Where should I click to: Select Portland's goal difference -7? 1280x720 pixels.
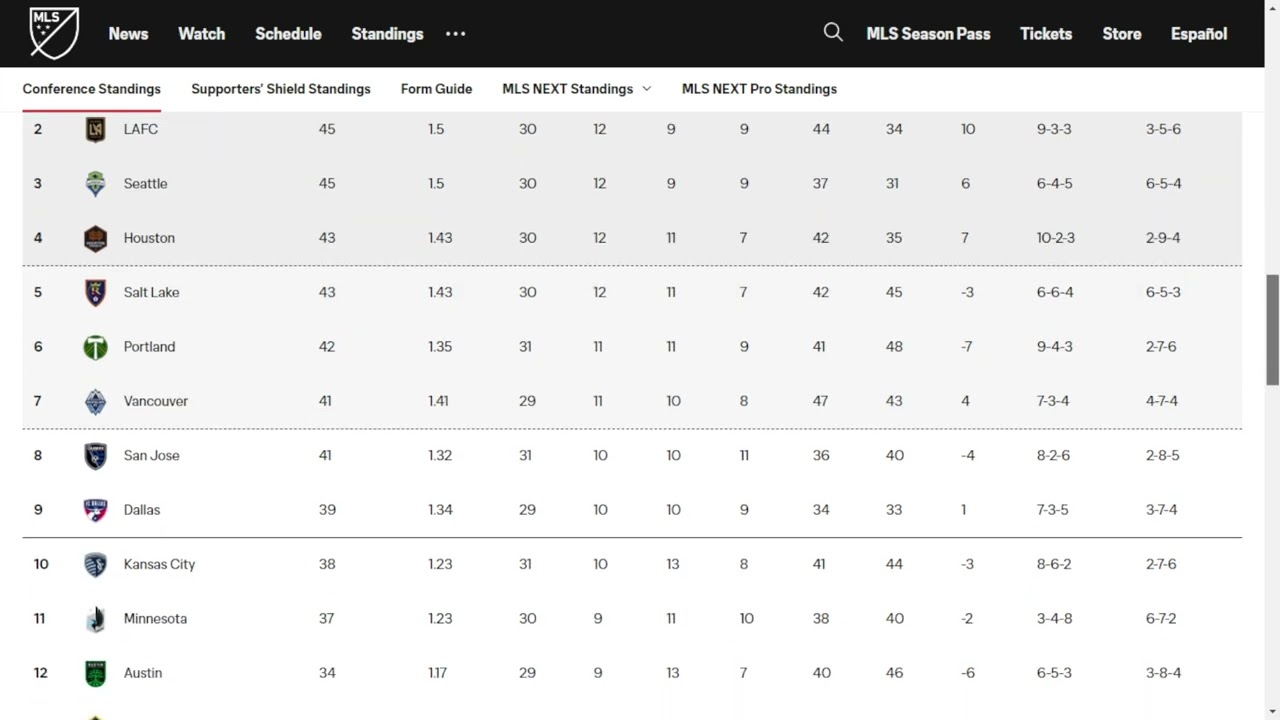coord(966,347)
